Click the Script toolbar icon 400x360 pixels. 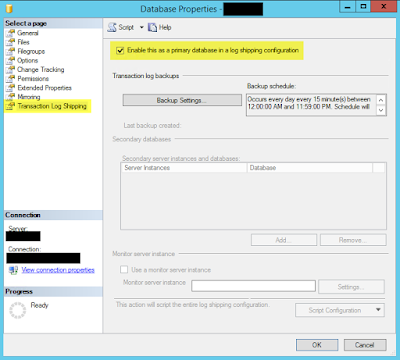[x=112, y=27]
